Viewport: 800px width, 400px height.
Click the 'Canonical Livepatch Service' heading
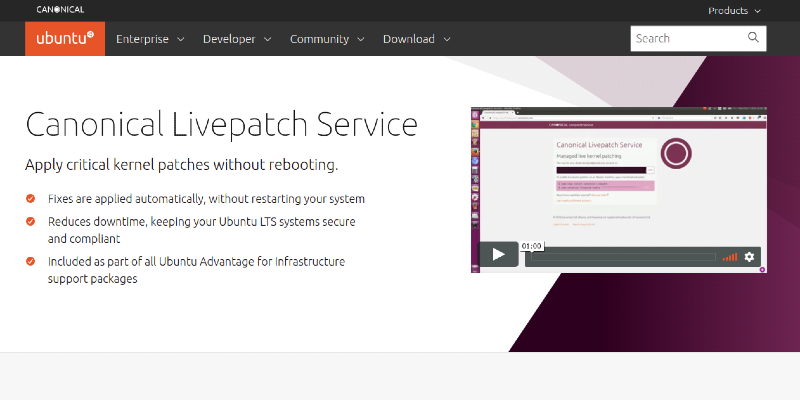221,125
